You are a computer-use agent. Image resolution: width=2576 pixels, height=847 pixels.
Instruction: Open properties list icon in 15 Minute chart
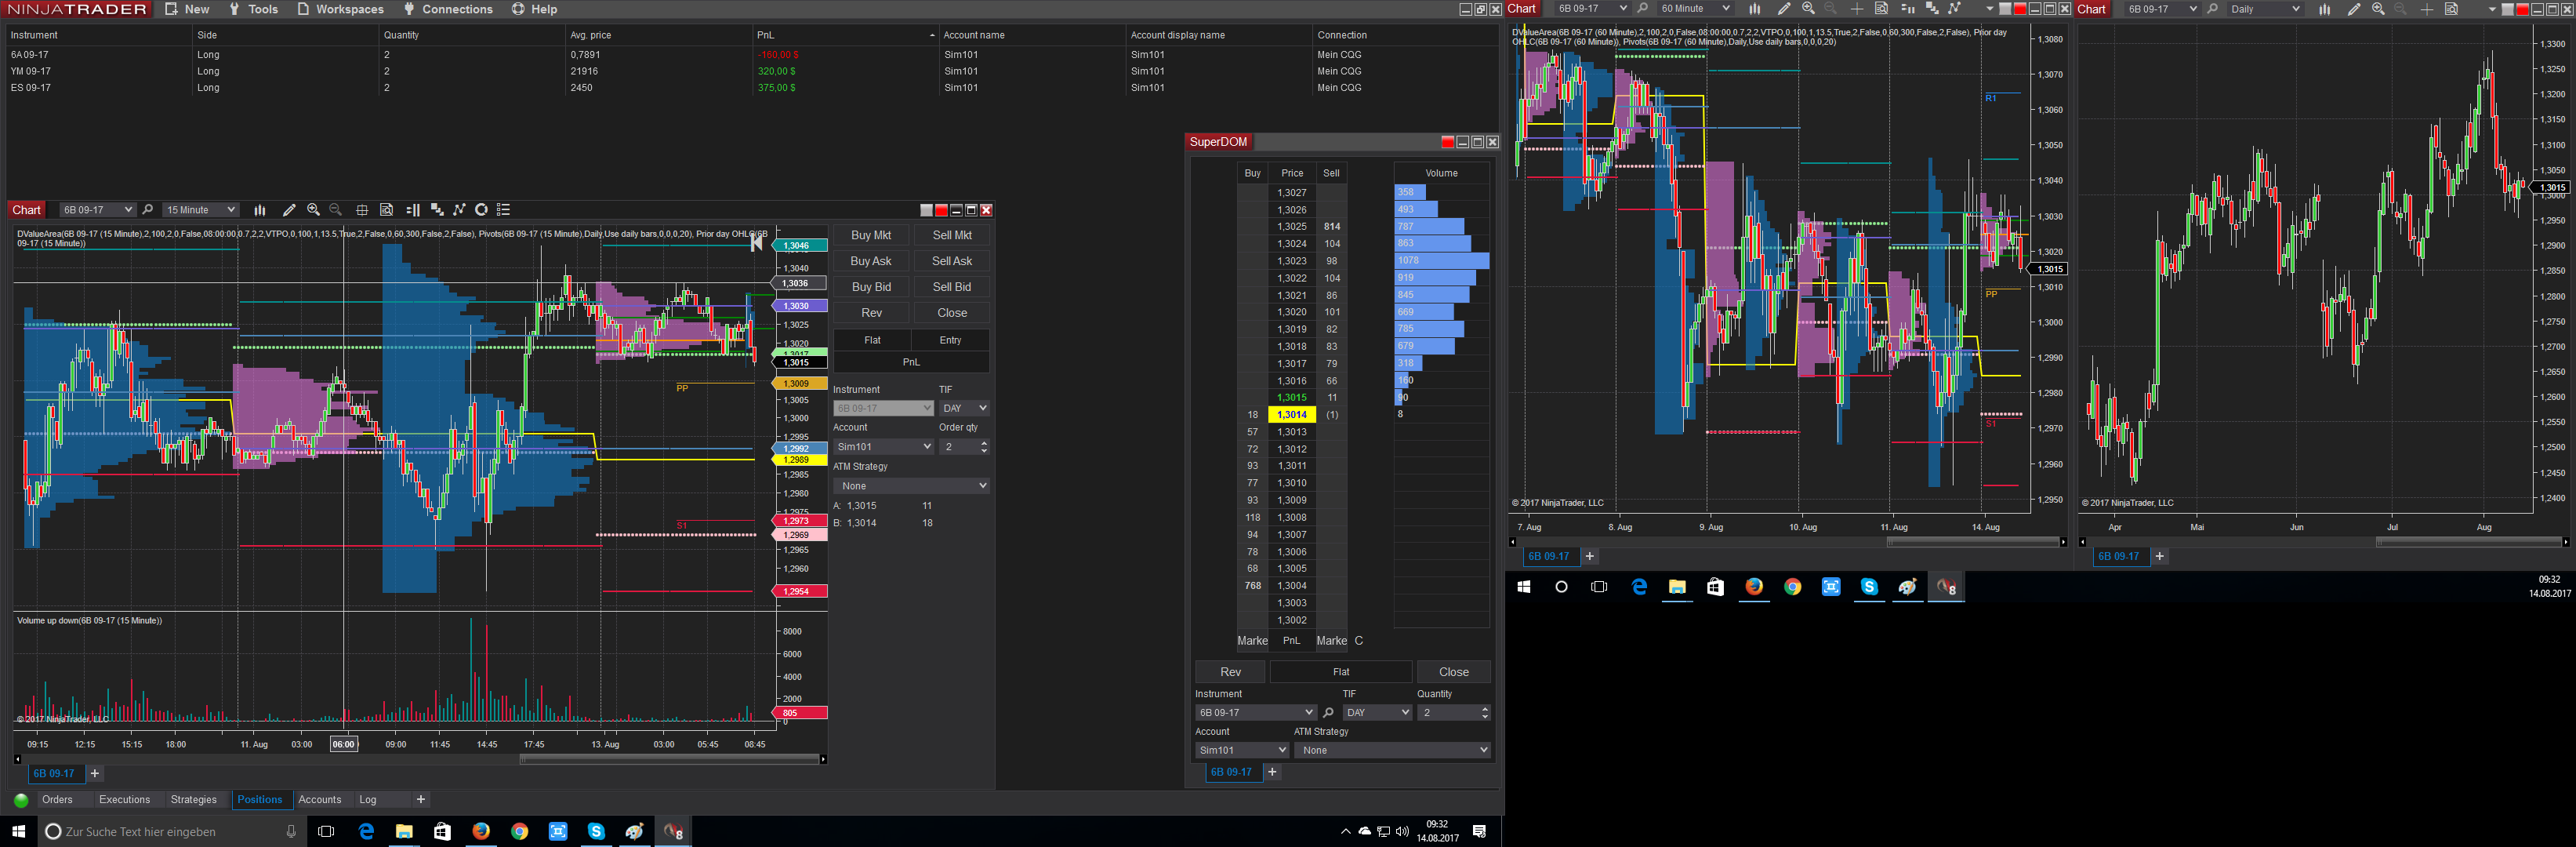504,210
